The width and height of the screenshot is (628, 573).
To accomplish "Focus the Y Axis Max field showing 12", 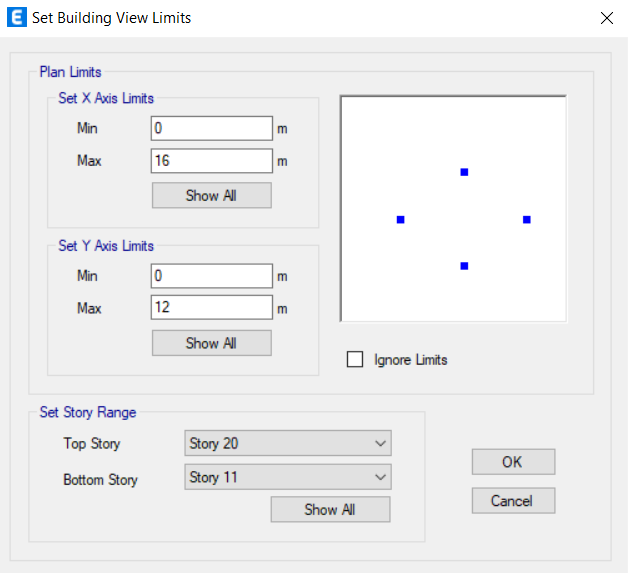I will point(212,308).
